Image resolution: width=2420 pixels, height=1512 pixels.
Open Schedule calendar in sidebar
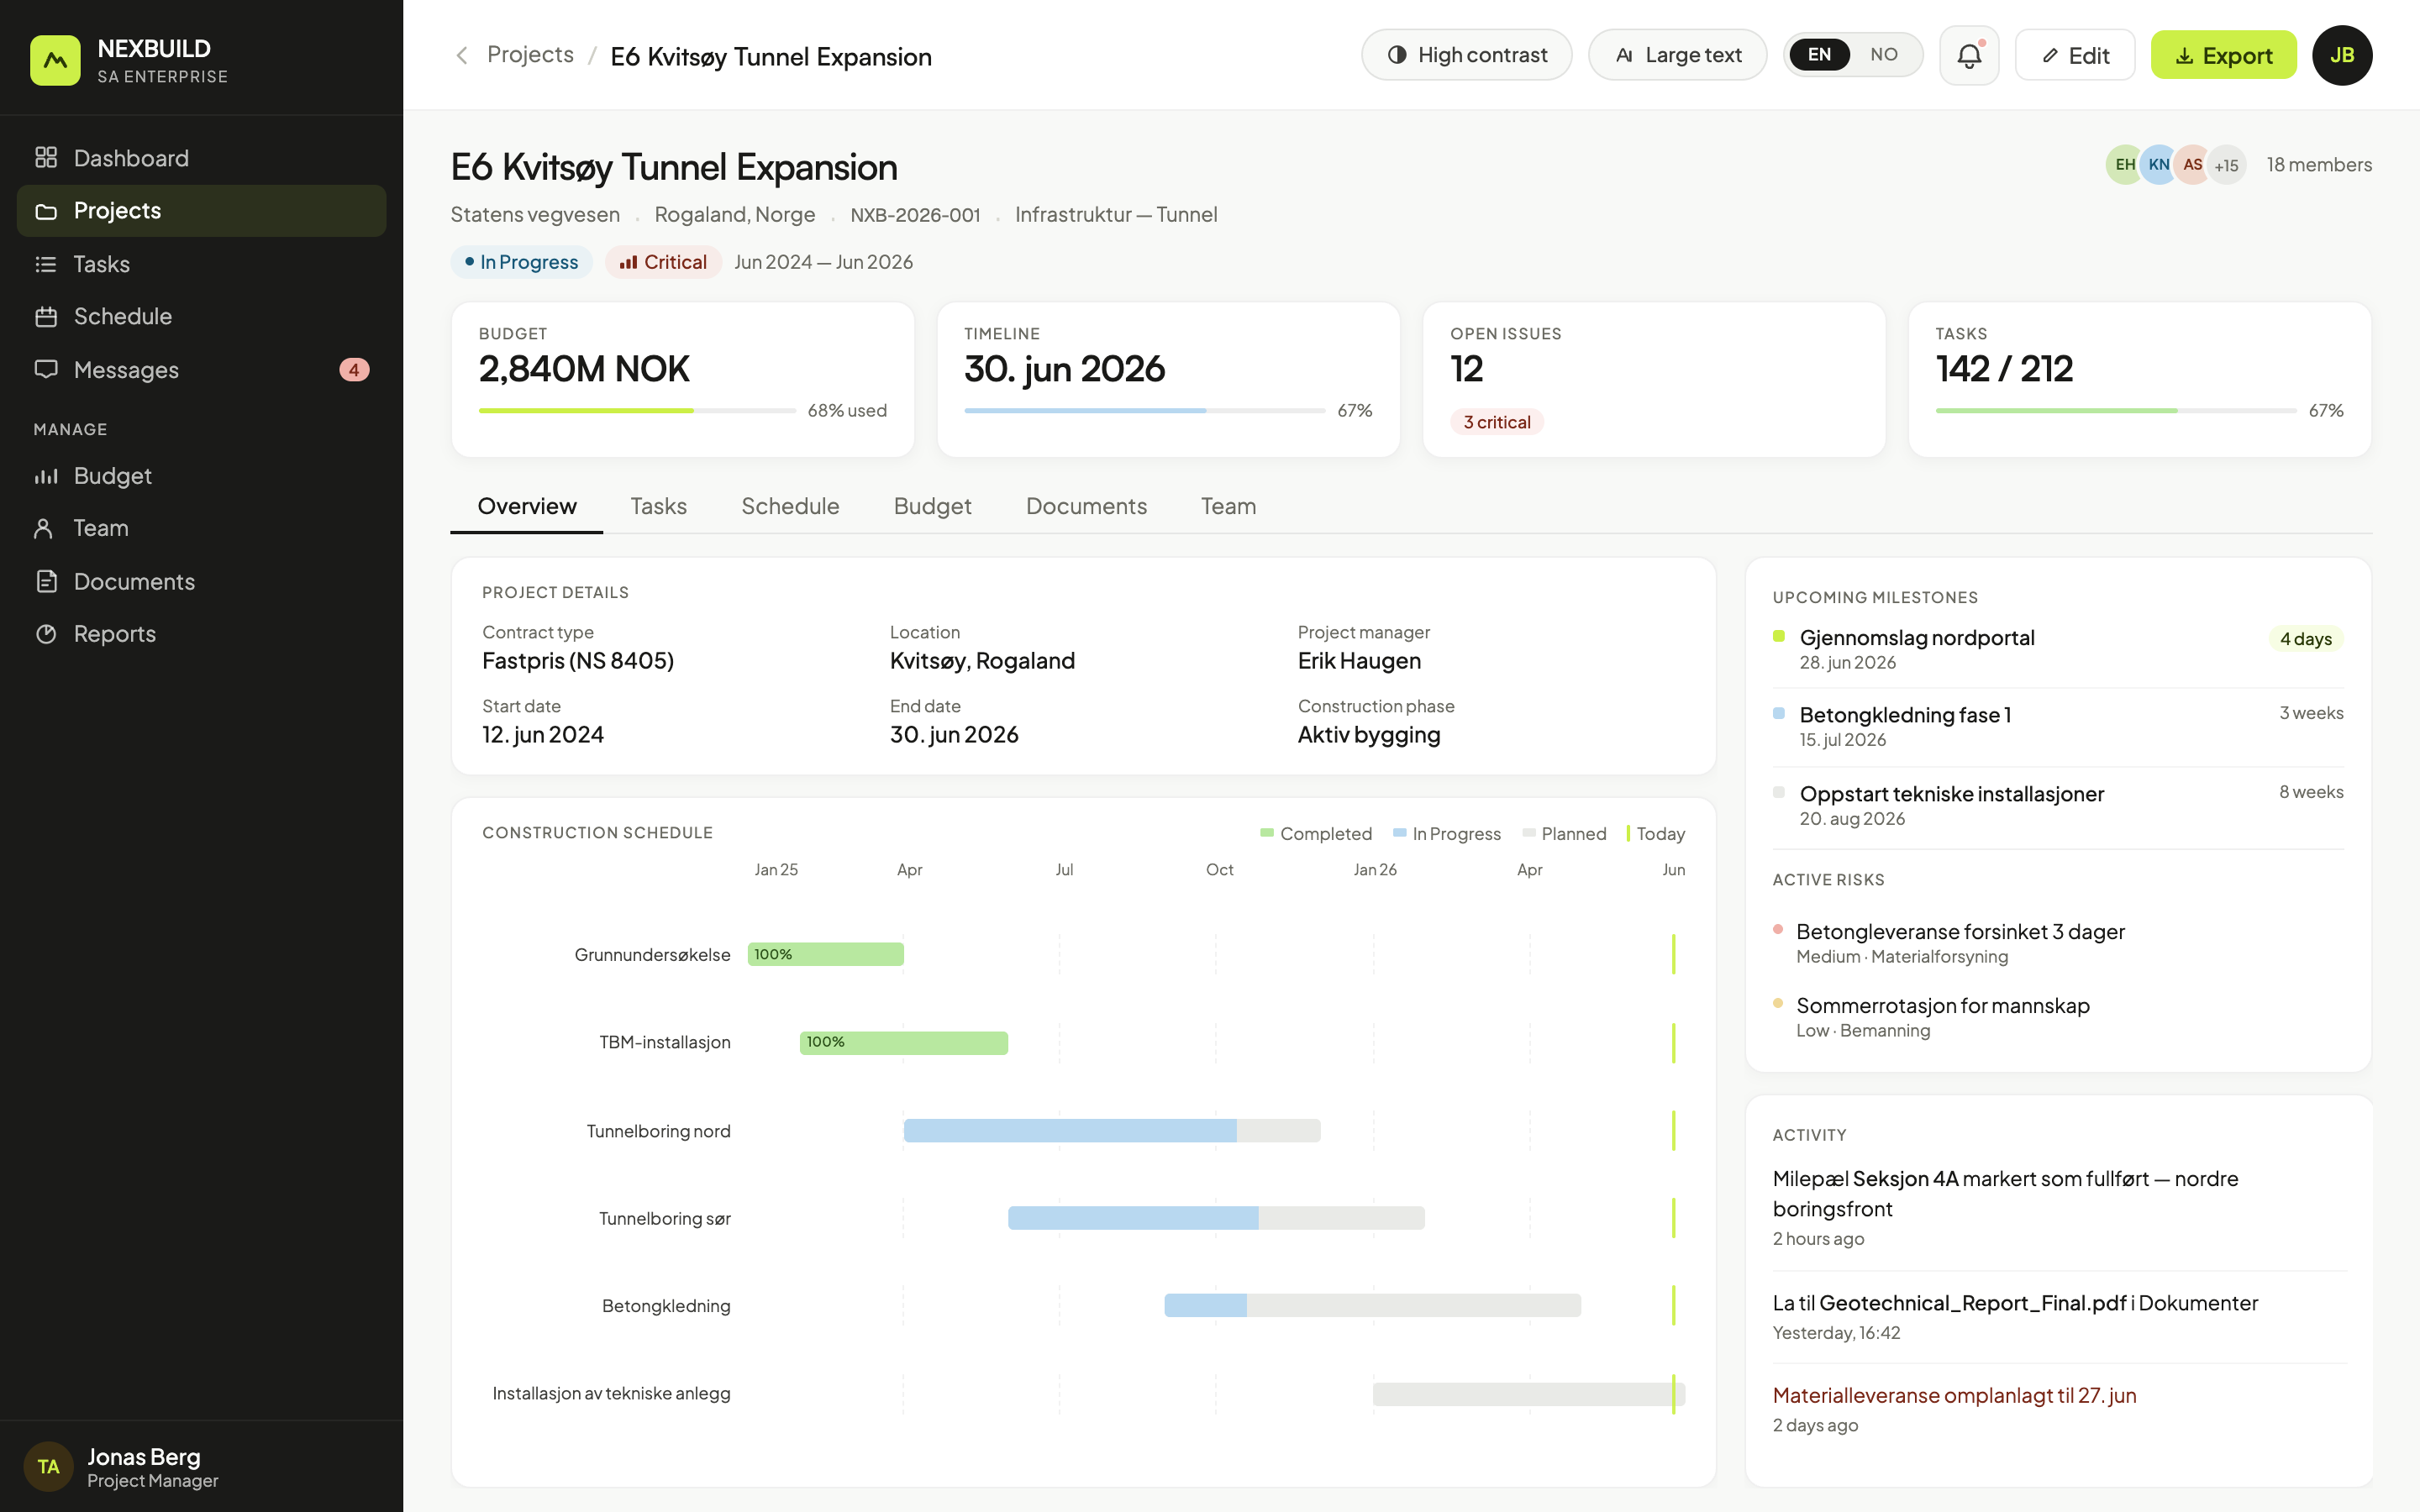pos(201,316)
